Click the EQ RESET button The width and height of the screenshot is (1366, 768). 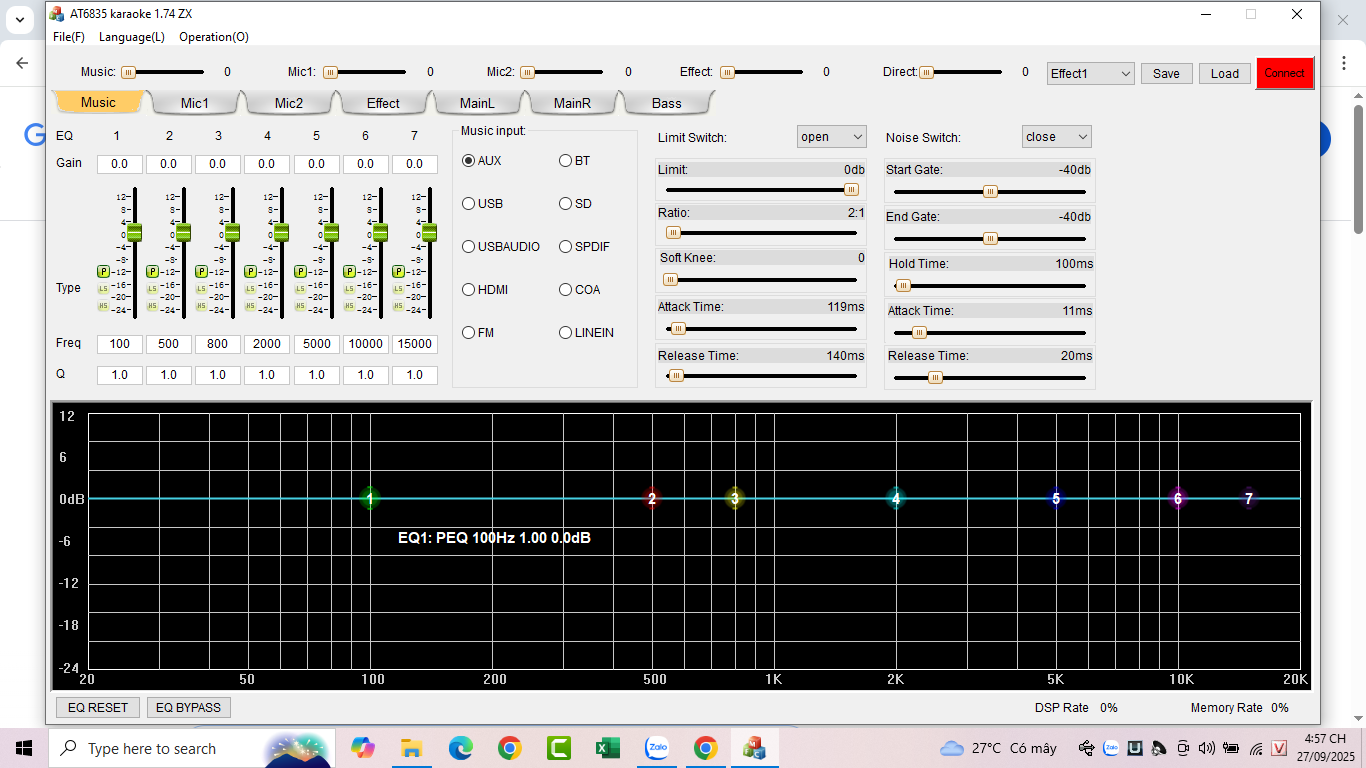click(98, 707)
